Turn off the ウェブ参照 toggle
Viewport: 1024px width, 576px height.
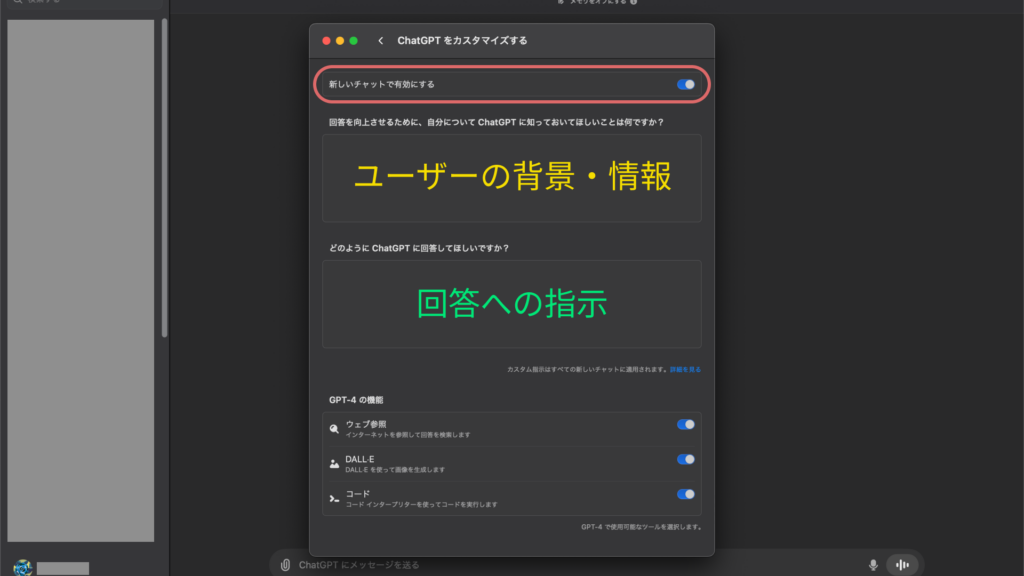click(686, 424)
